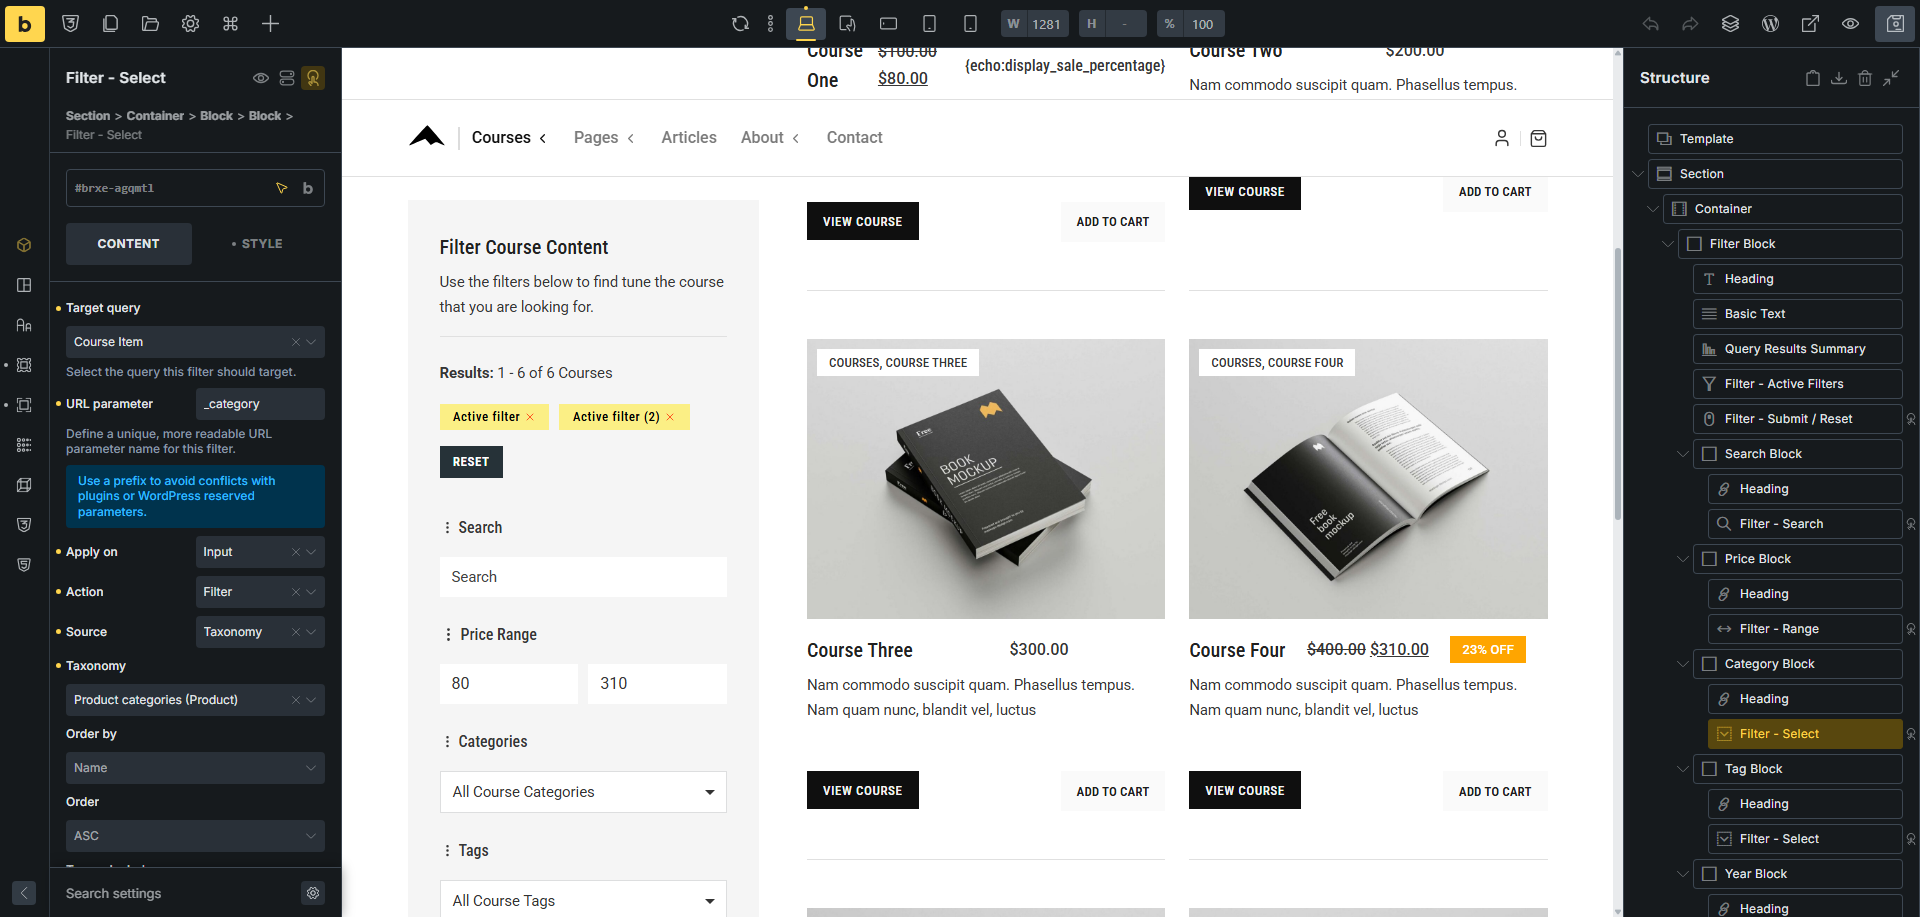The height and width of the screenshot is (917, 1920).
Task: Click the undo arrow in top toolbar
Action: click(x=1650, y=24)
